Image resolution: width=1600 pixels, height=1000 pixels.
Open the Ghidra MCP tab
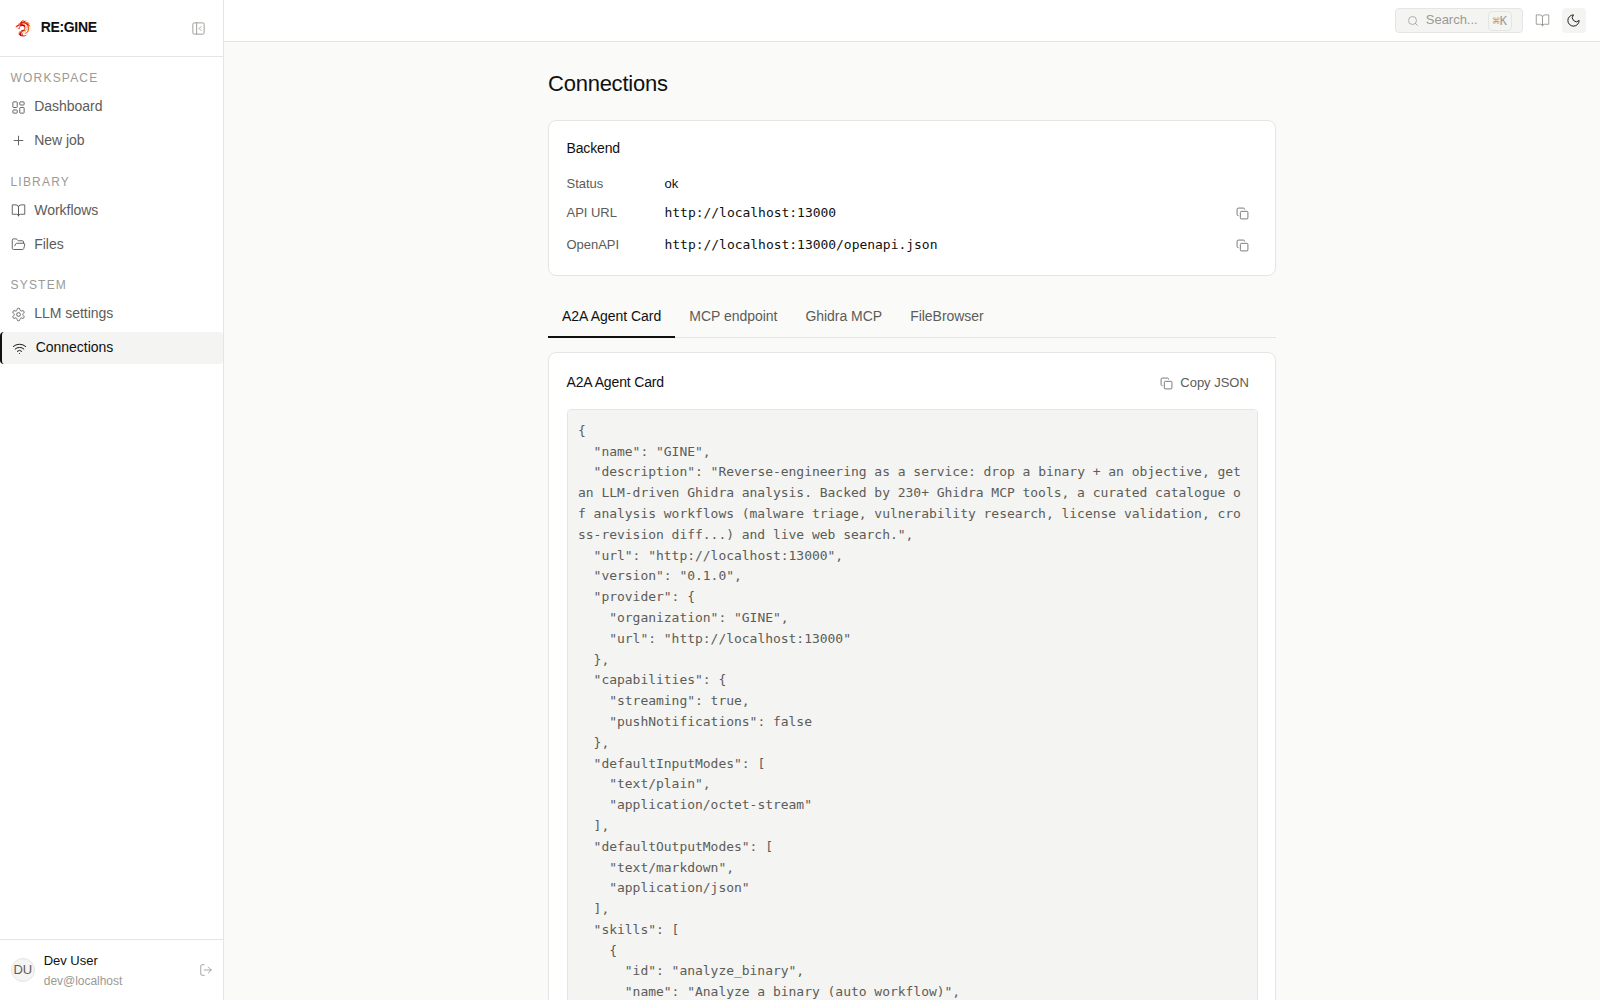843,316
